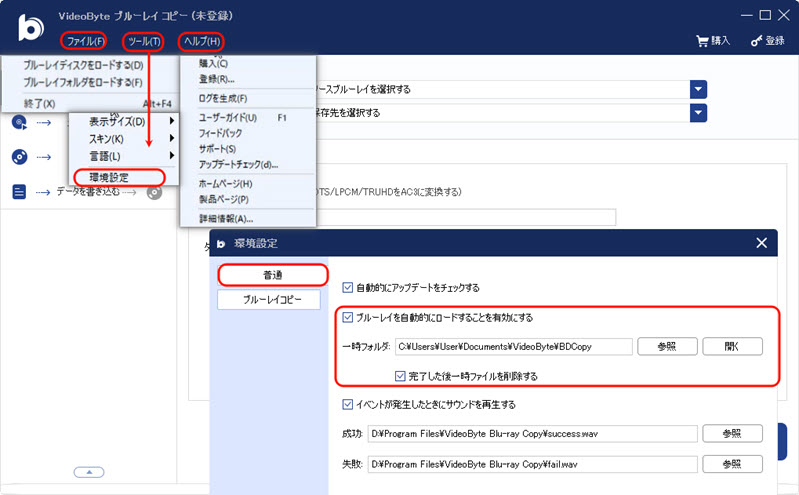The height and width of the screenshot is (495, 799).
Task: Open the ファイル(F) menu
Action: (x=84, y=41)
